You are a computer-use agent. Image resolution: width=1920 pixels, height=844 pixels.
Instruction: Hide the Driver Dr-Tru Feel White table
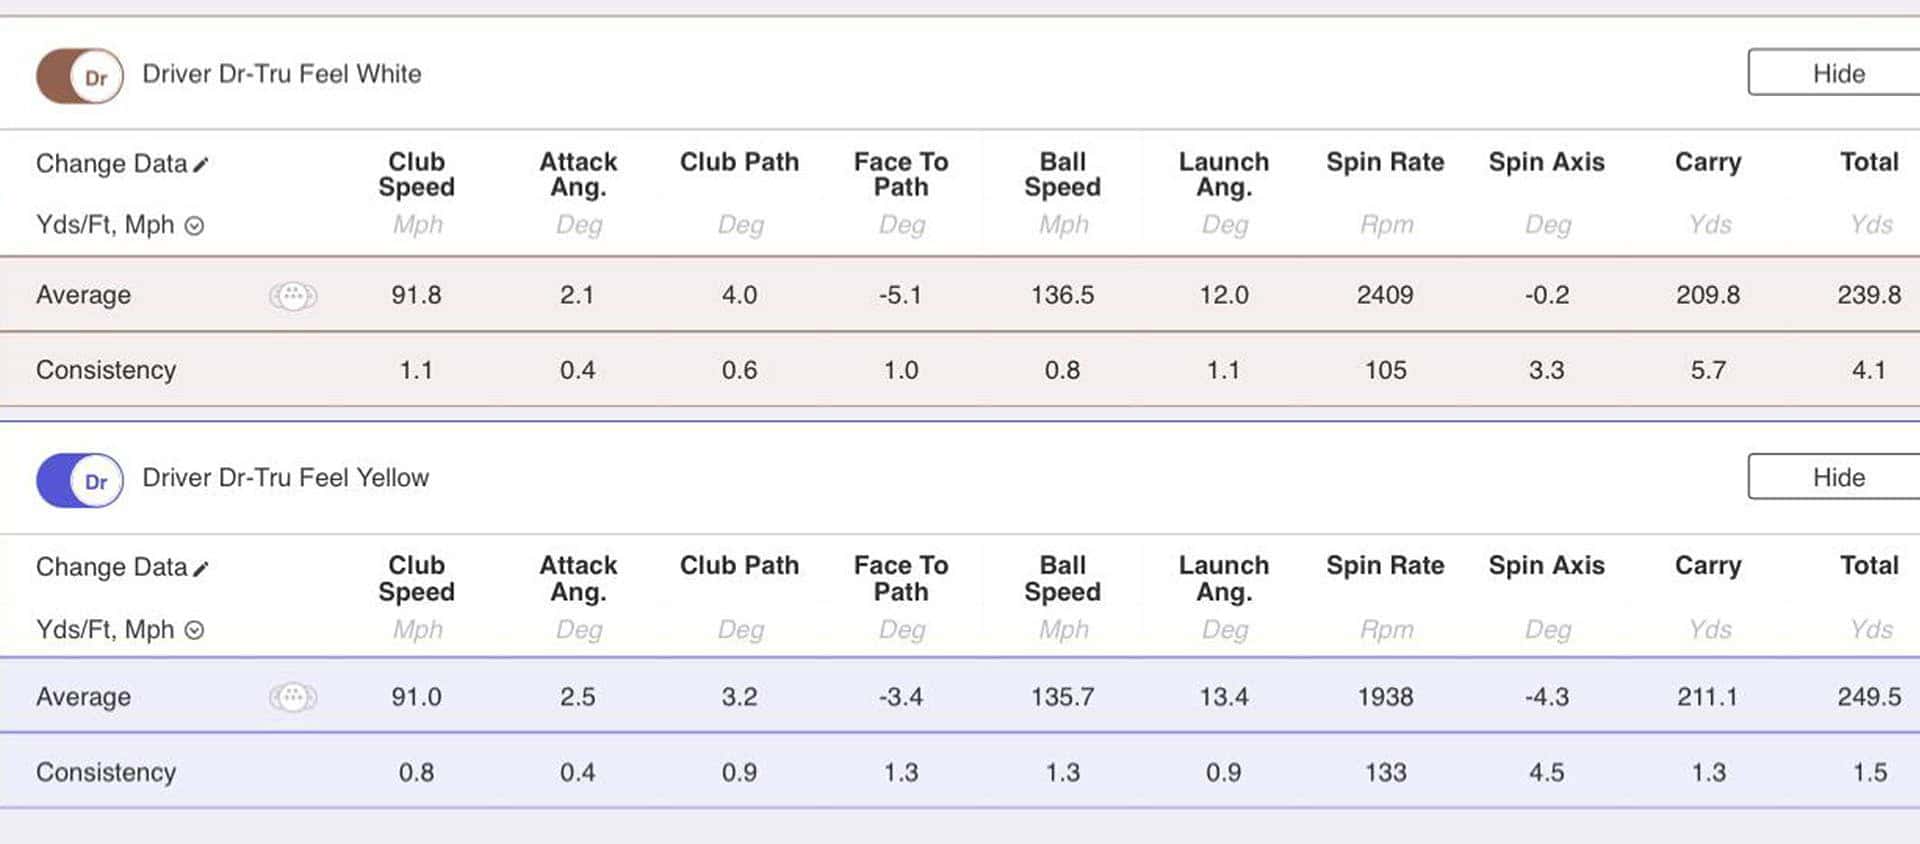tap(1837, 74)
